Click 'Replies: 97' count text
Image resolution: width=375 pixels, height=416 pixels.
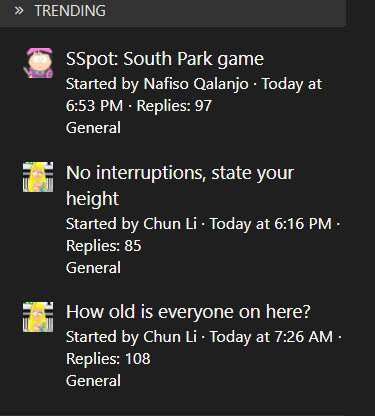(174, 106)
